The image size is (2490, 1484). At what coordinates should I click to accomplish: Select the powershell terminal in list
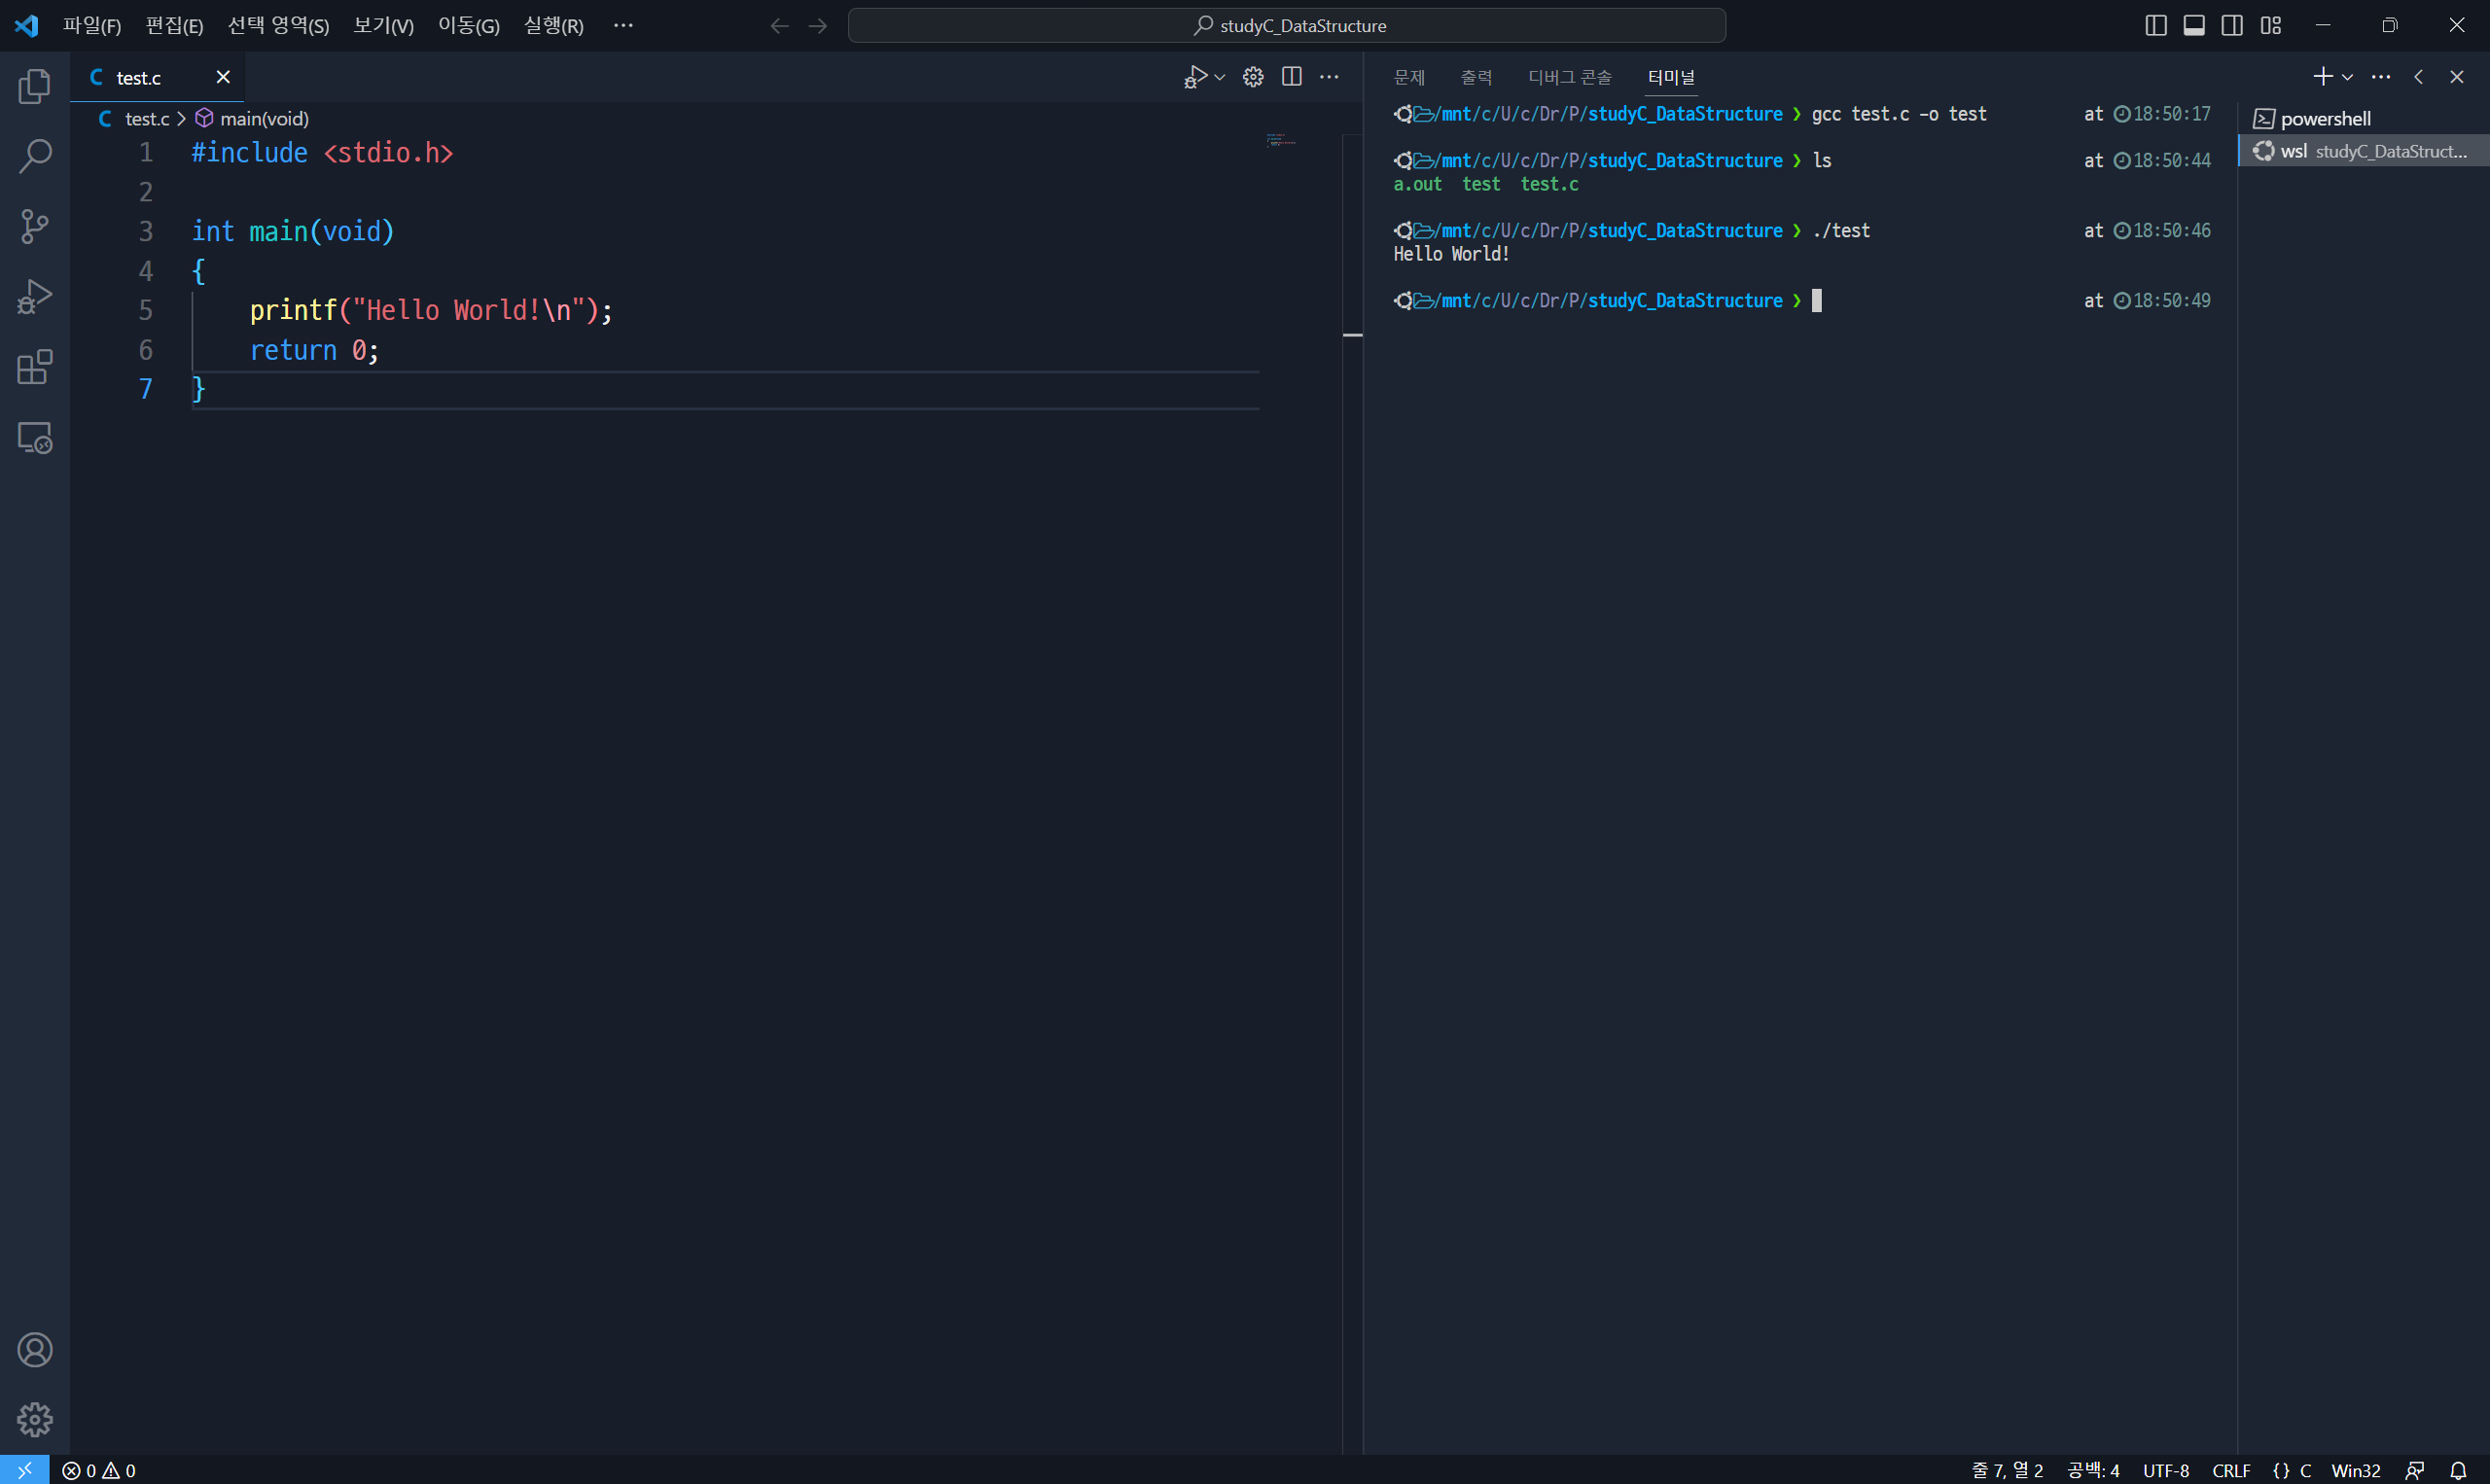[2324, 119]
